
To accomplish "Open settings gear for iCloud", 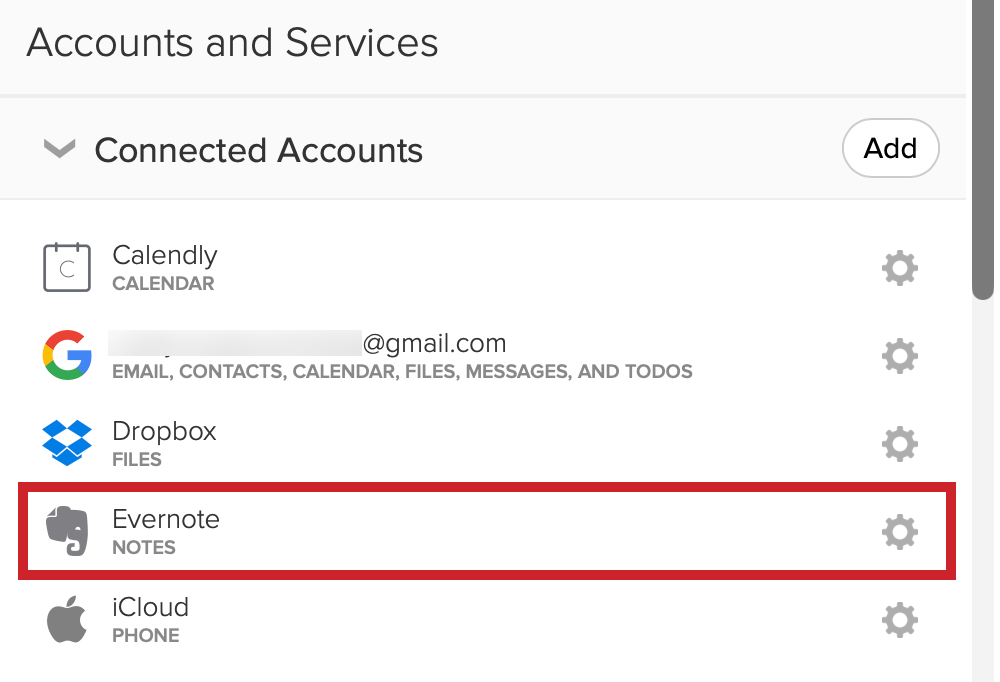I will click(x=900, y=620).
